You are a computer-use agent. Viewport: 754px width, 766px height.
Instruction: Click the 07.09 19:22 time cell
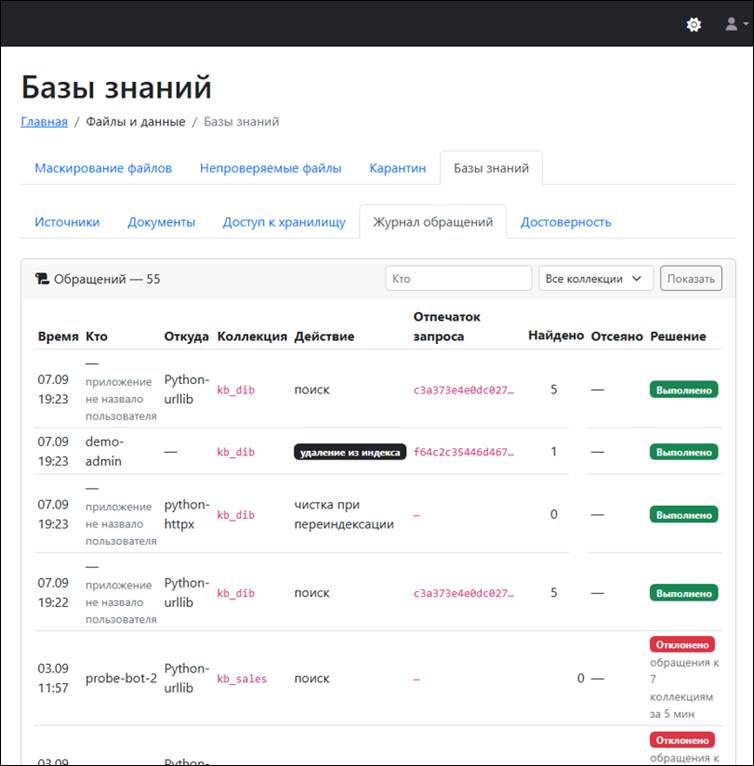(x=53, y=592)
